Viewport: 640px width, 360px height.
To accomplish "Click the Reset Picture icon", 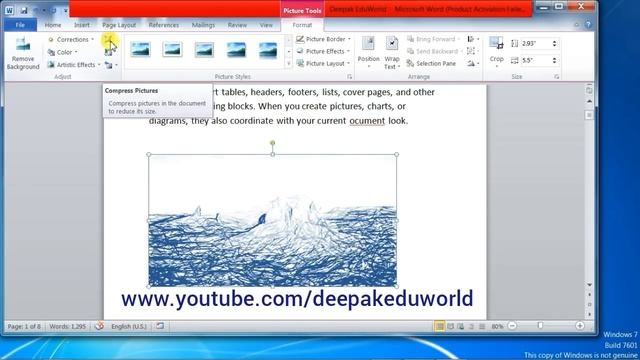I will click(108, 65).
